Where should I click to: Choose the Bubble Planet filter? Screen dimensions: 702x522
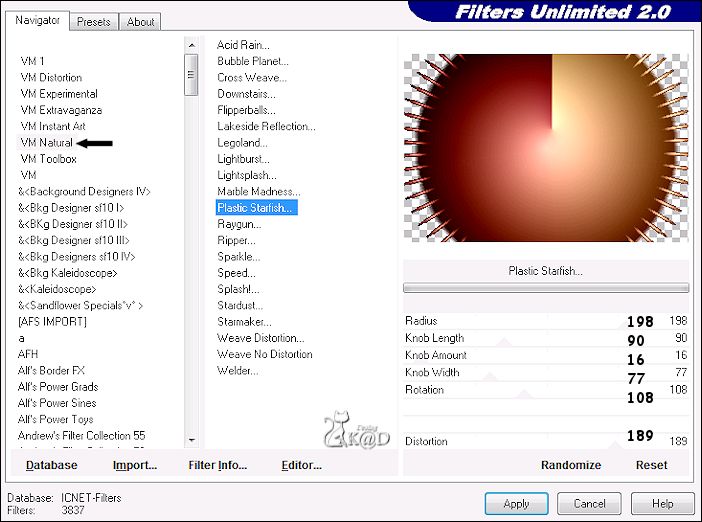coord(253,61)
